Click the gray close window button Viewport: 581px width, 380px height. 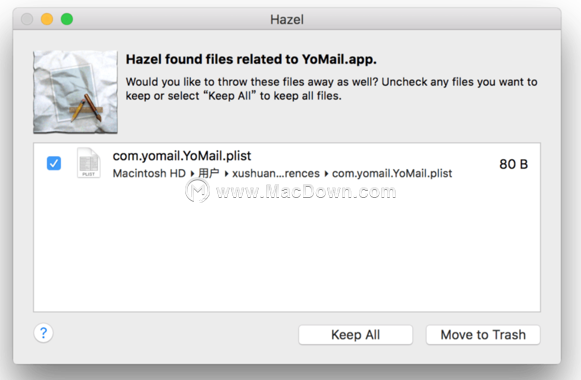pos(27,19)
